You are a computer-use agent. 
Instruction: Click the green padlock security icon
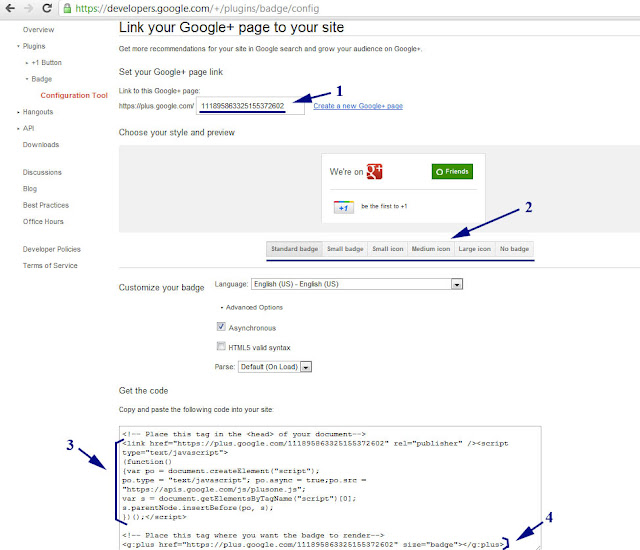tap(67, 8)
